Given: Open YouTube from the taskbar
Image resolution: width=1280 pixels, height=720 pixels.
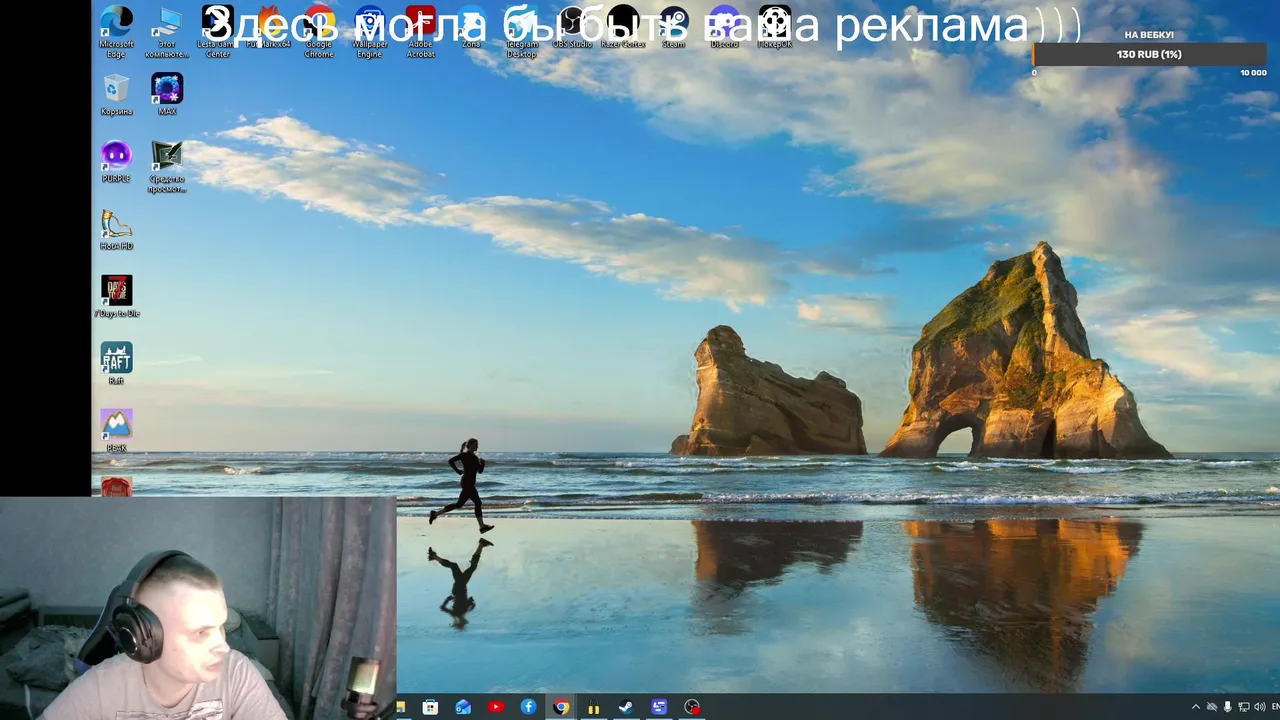Looking at the screenshot, I should tap(496, 707).
